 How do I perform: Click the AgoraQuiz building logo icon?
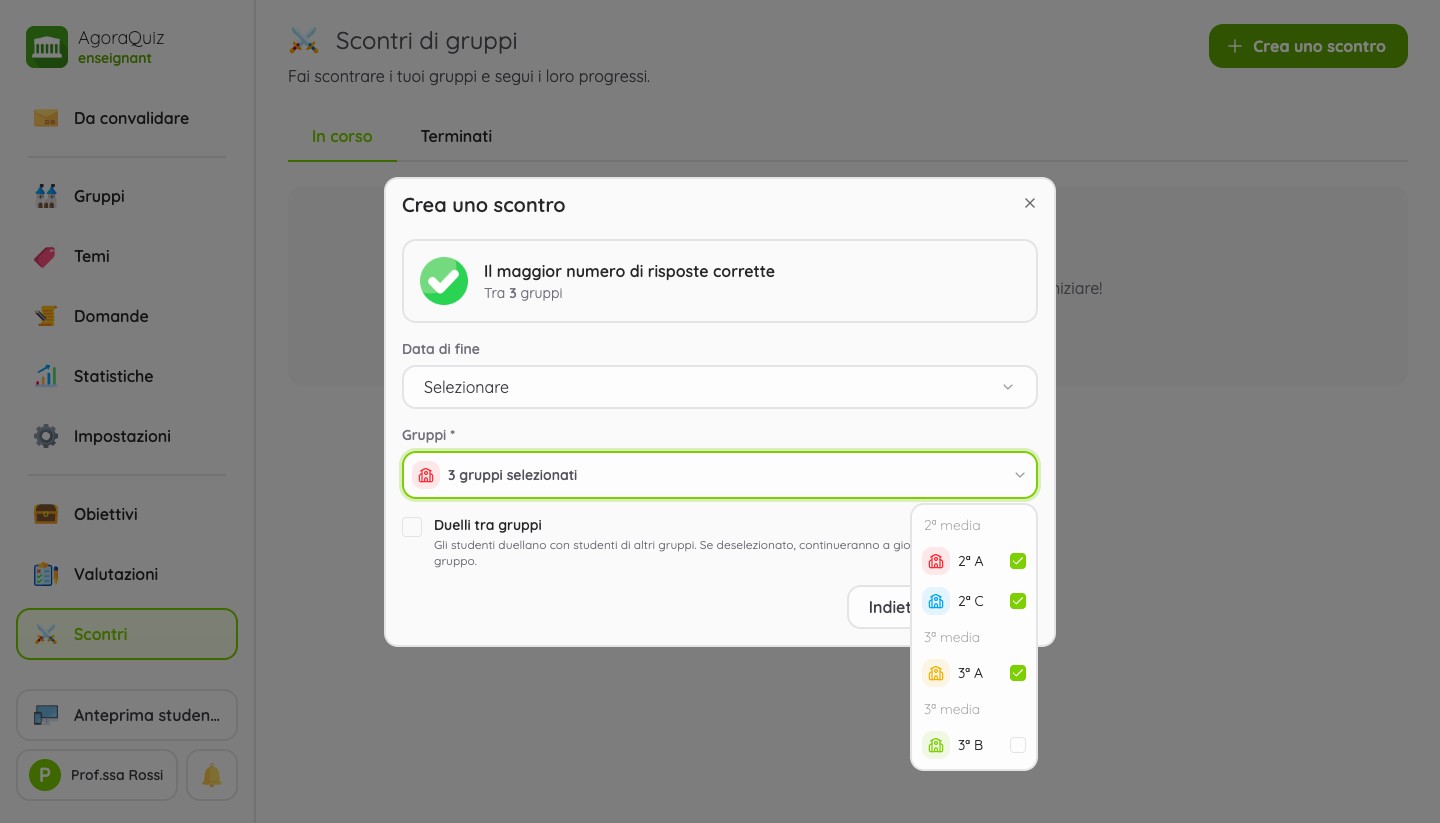pyautogui.click(x=47, y=47)
